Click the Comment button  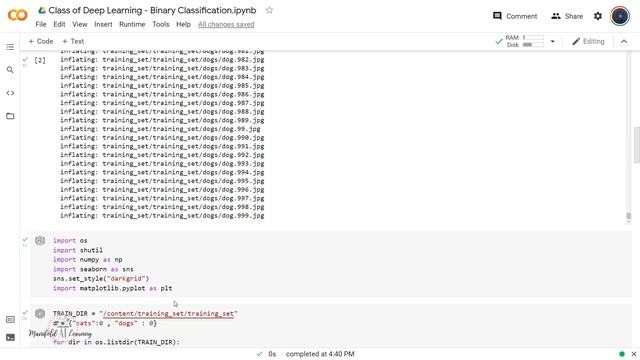tap(515, 16)
